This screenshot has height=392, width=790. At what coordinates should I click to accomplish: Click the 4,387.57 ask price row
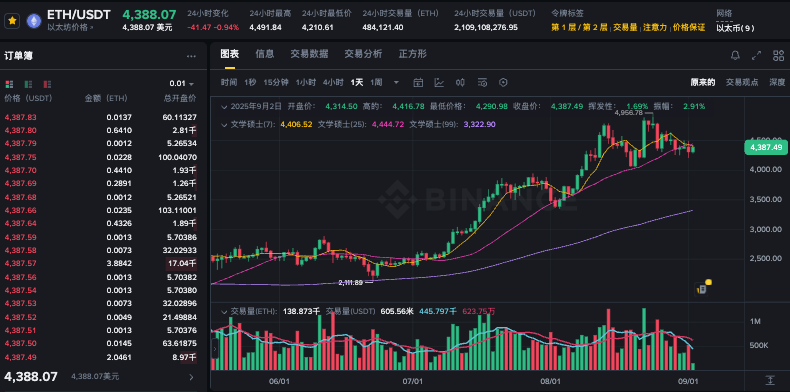click(x=100, y=263)
